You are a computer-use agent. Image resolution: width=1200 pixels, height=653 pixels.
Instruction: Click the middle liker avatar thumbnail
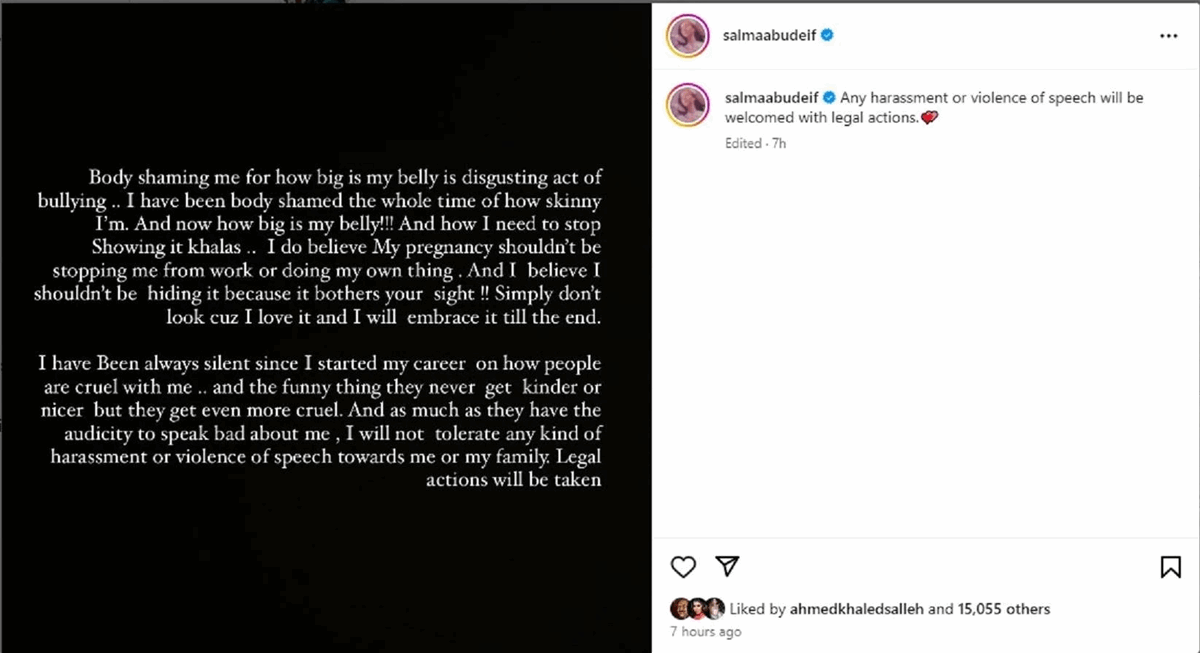pyautogui.click(x=697, y=608)
